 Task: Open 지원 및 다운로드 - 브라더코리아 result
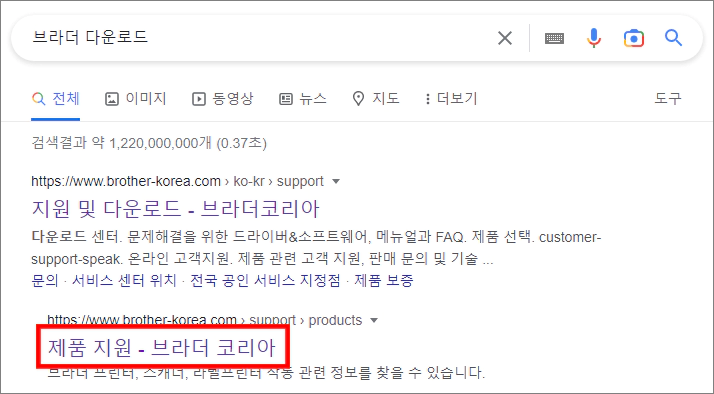175,208
